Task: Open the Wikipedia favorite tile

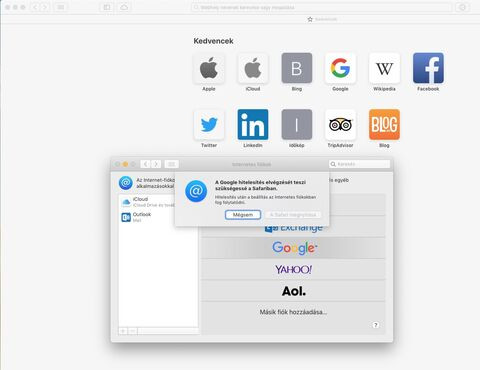Action: coord(384,68)
